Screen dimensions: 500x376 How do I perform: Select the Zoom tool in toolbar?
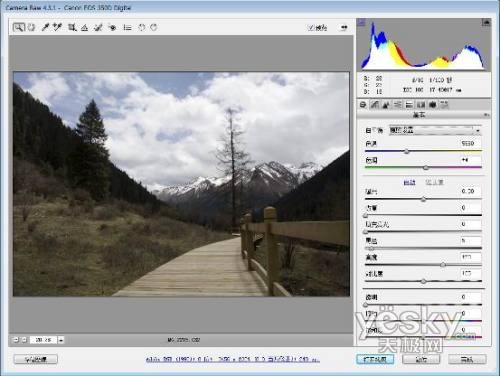click(19, 27)
